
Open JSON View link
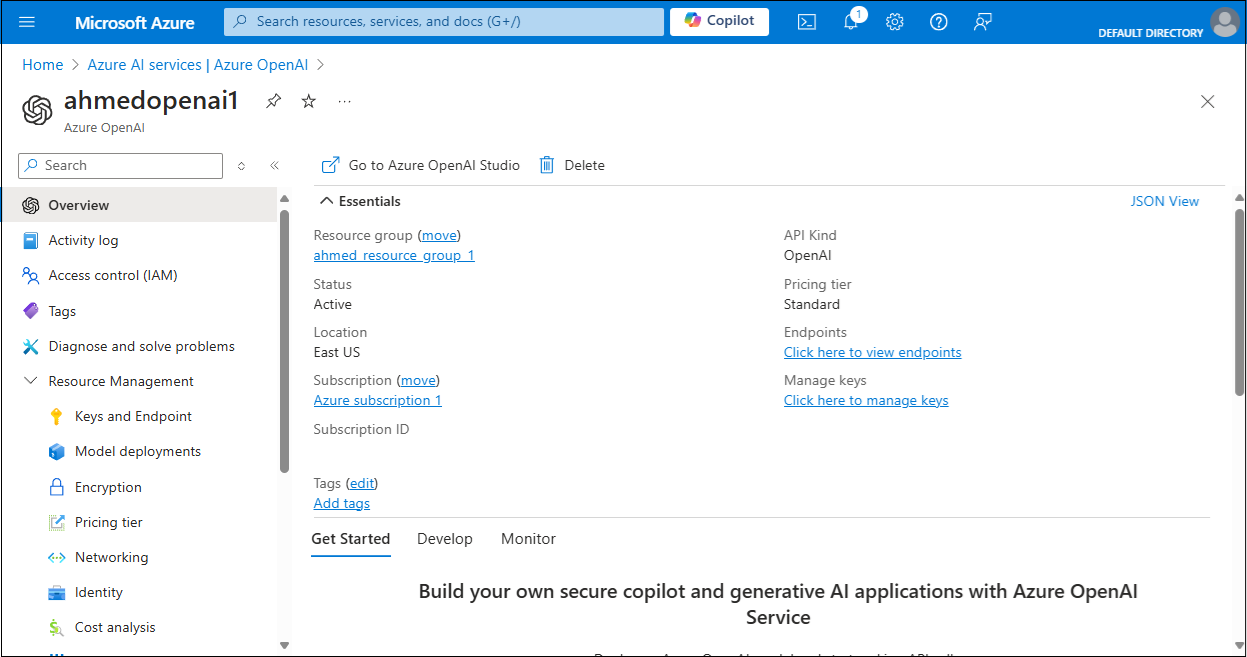pyautogui.click(x=1164, y=201)
